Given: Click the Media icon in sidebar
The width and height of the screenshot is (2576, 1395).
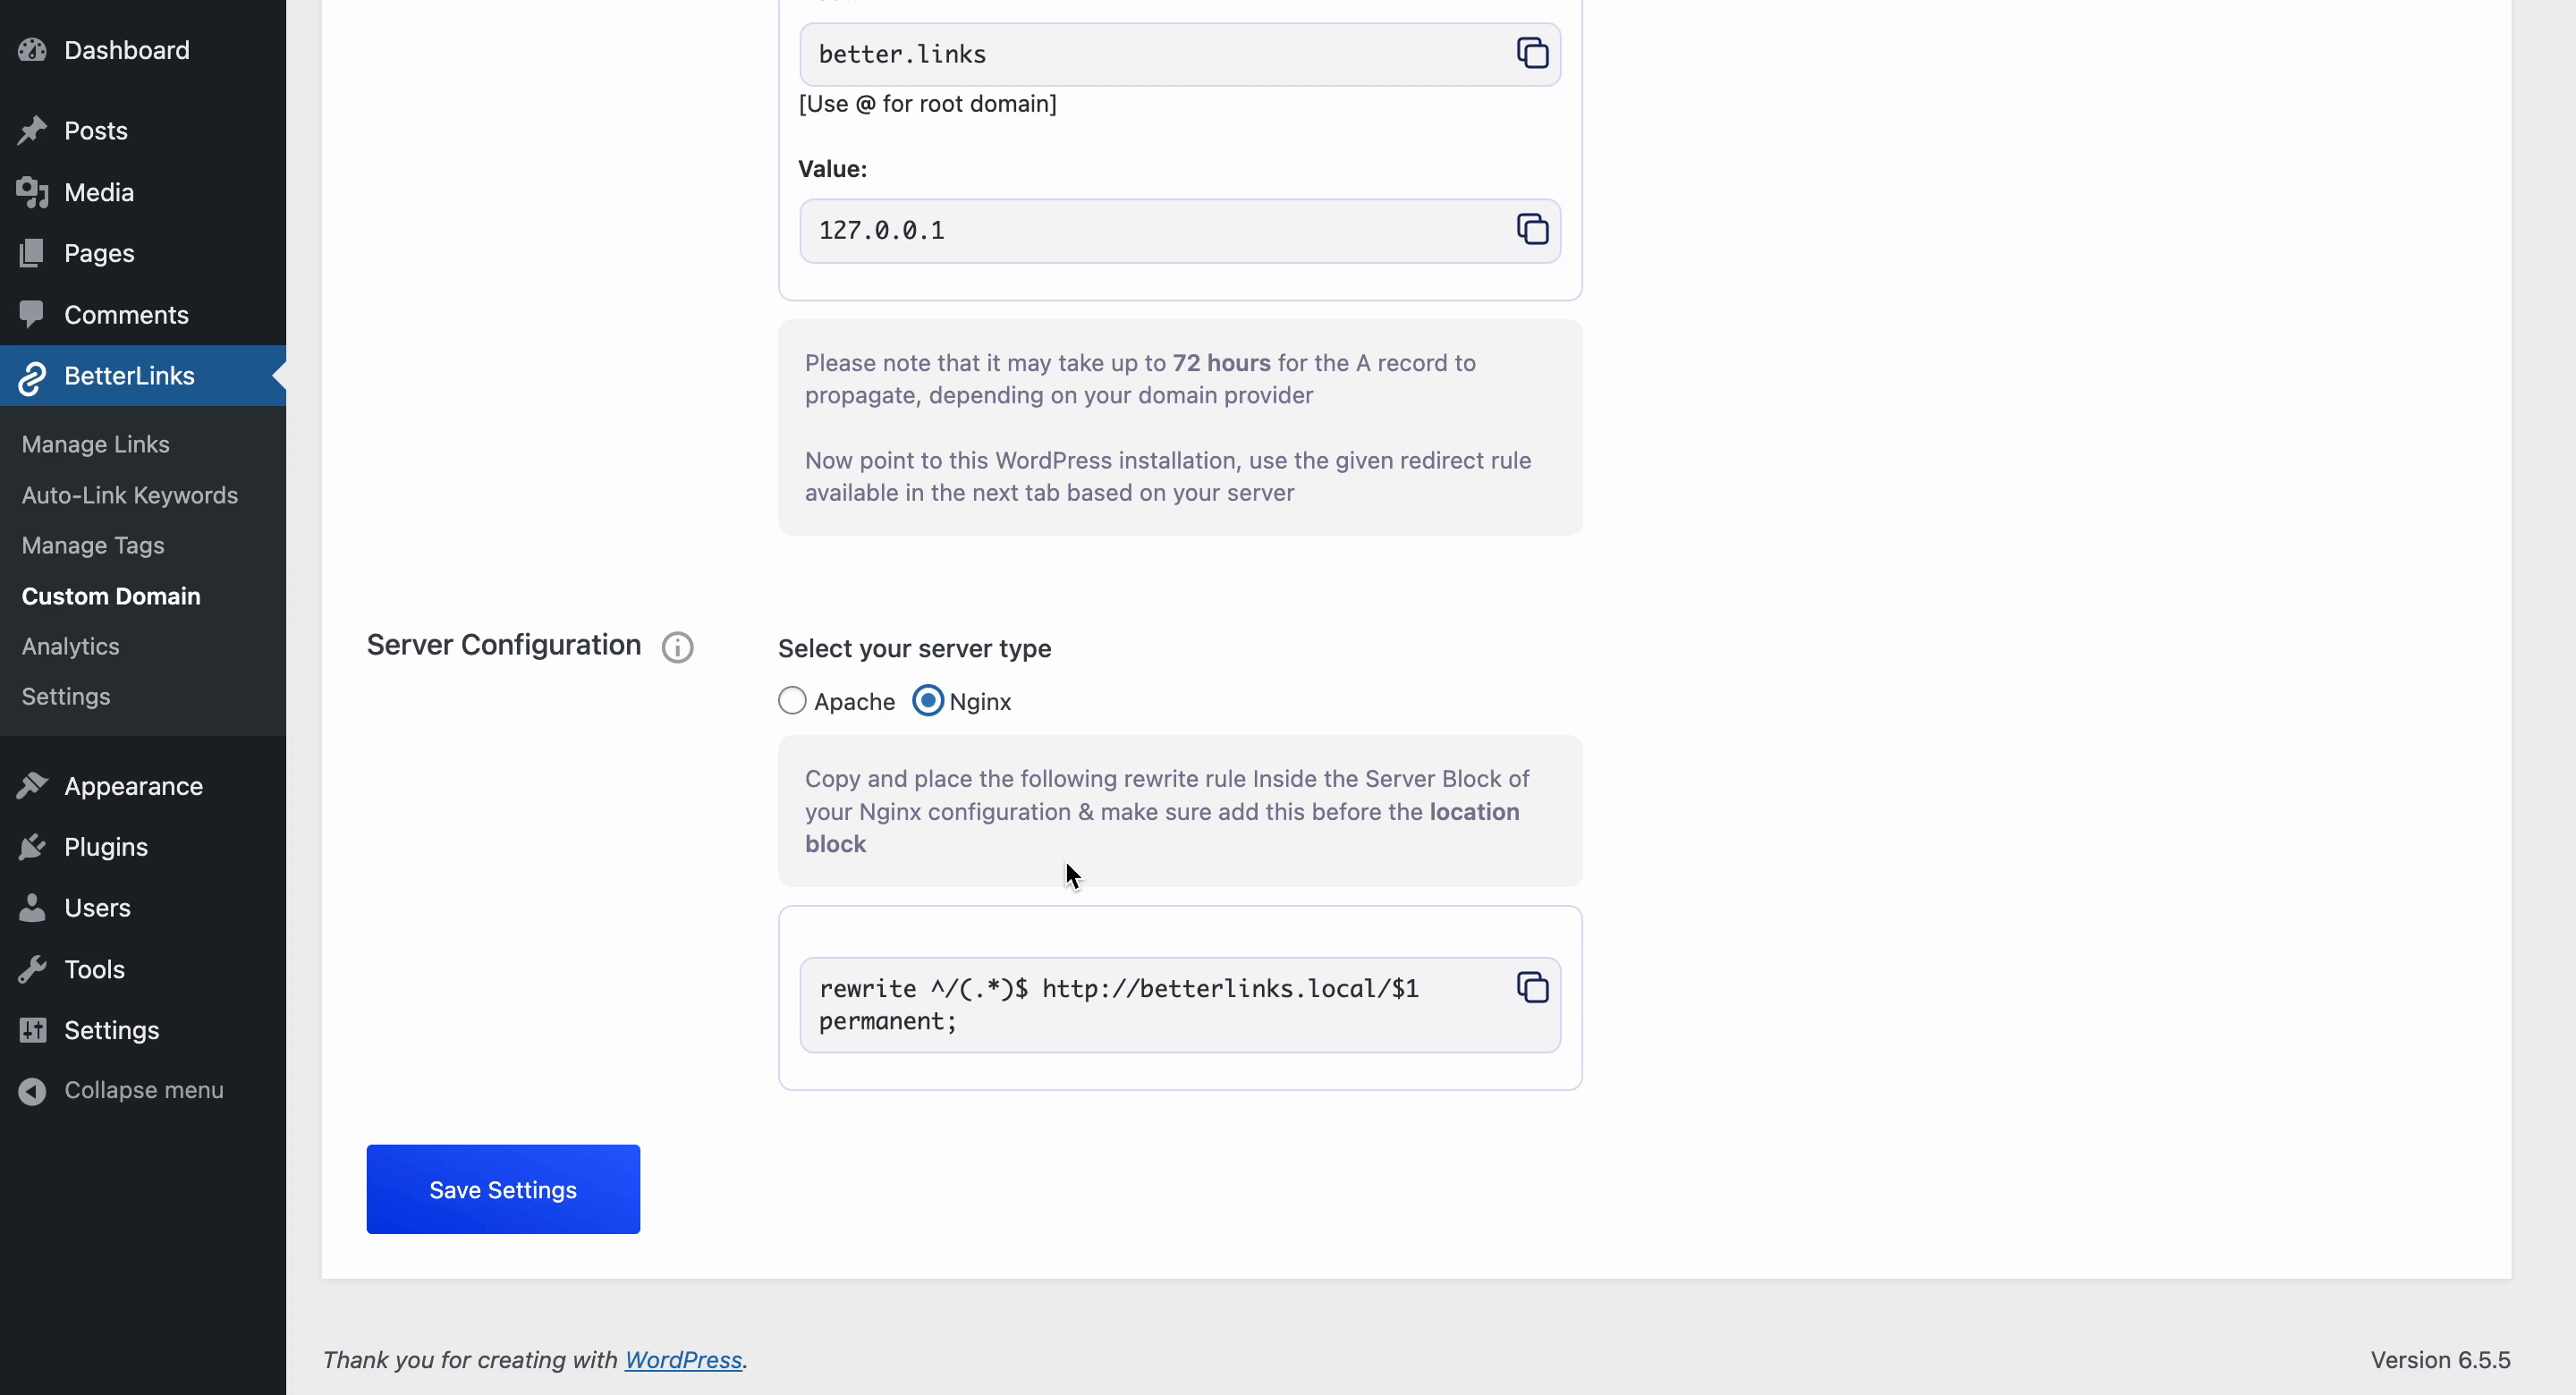Looking at the screenshot, I should 32,192.
